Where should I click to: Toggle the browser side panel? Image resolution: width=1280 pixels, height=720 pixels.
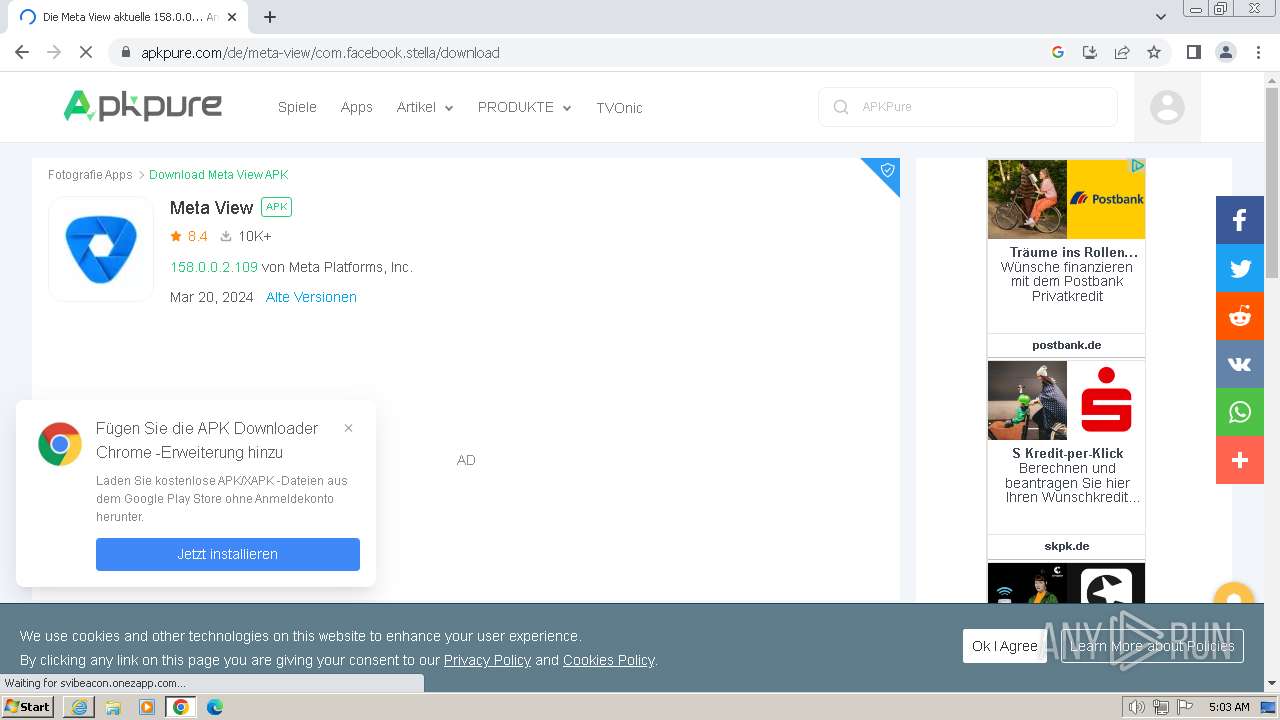(x=1193, y=52)
